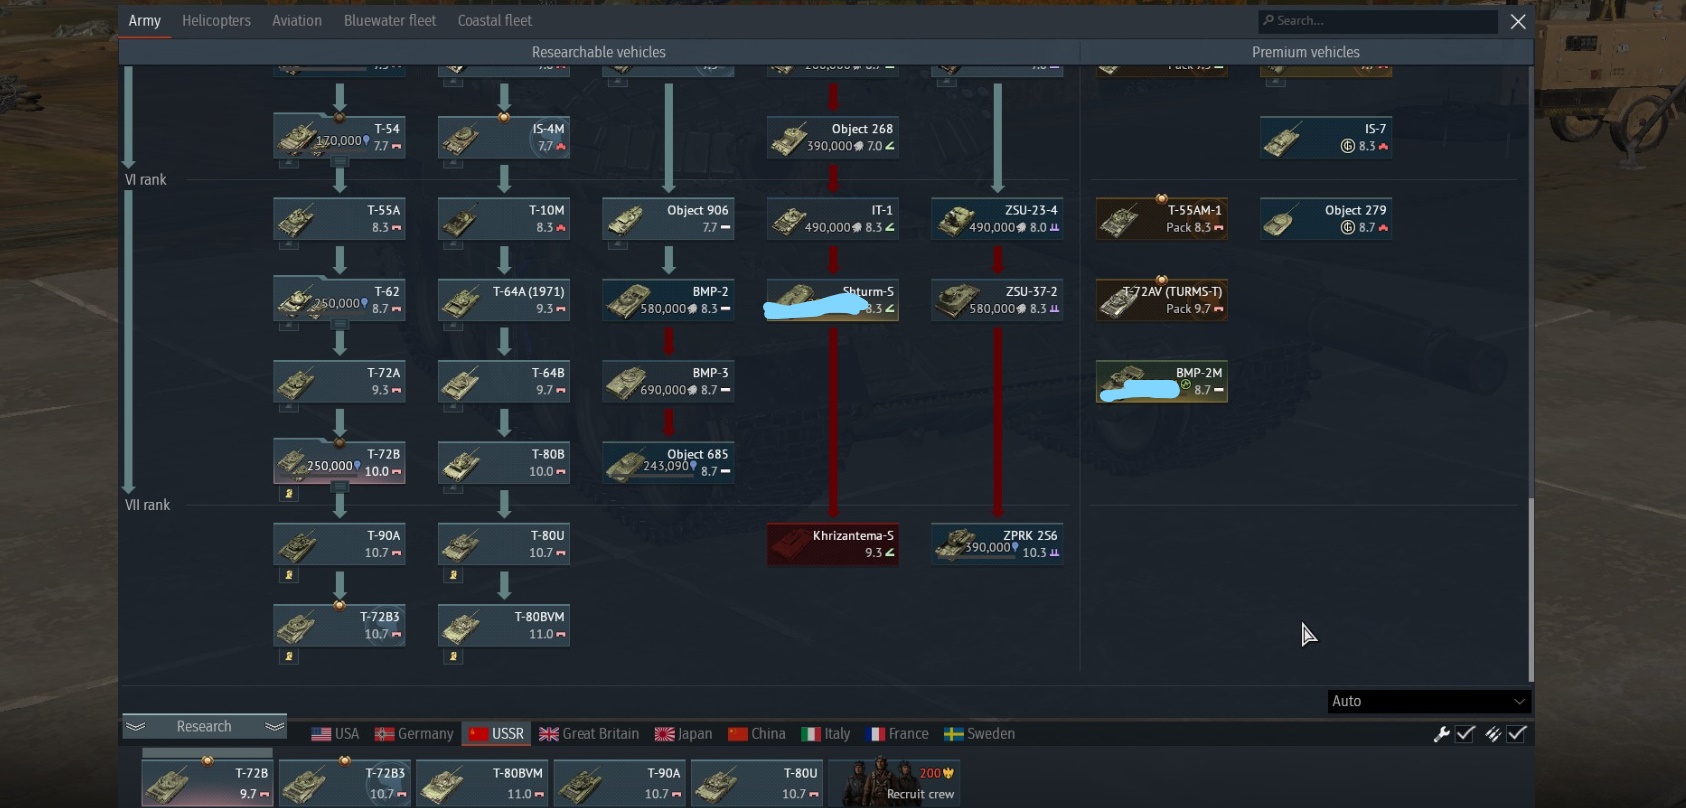Image resolution: width=1686 pixels, height=808 pixels.
Task: Choose the T-72AV (TURMS-T) pack vehicle
Action: (1162, 300)
